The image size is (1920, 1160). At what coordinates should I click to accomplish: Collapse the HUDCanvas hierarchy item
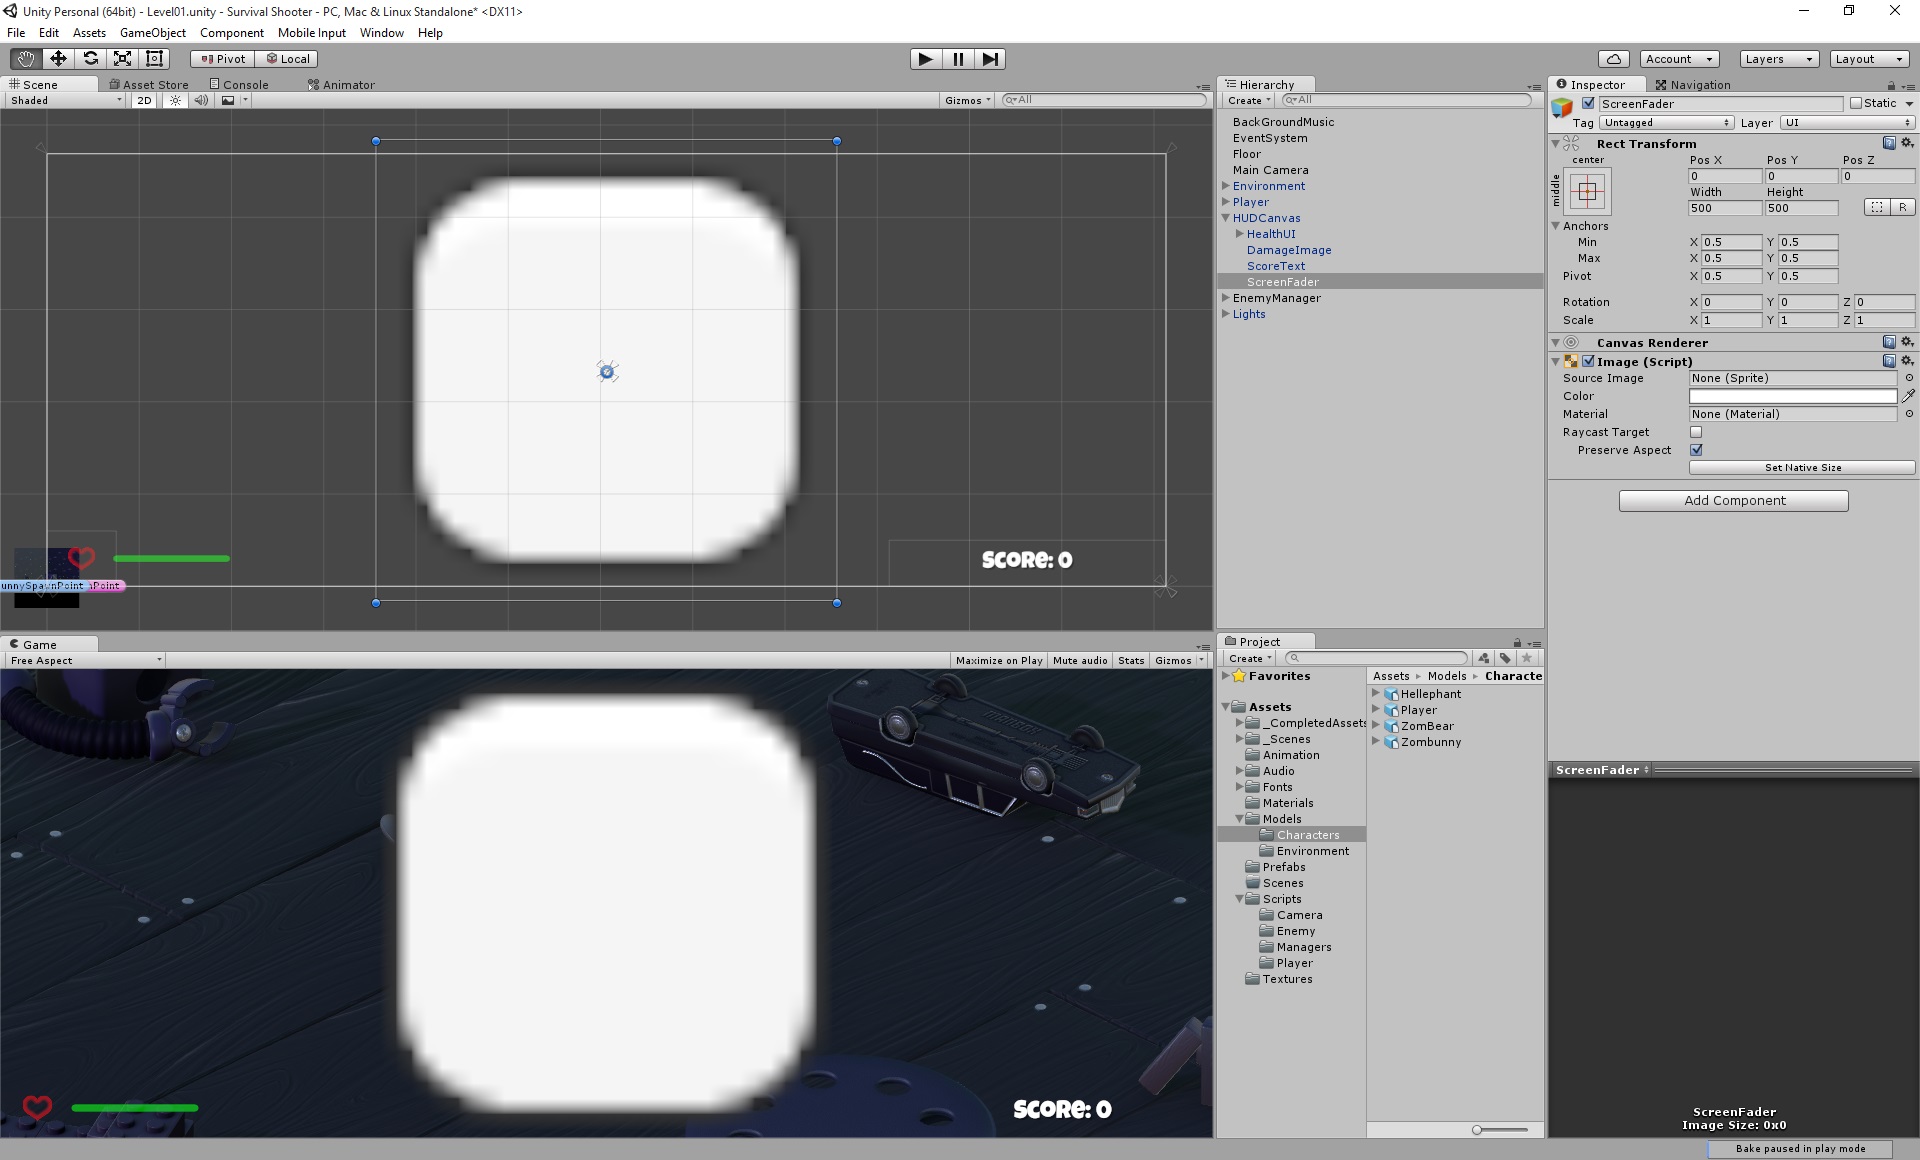tap(1225, 218)
